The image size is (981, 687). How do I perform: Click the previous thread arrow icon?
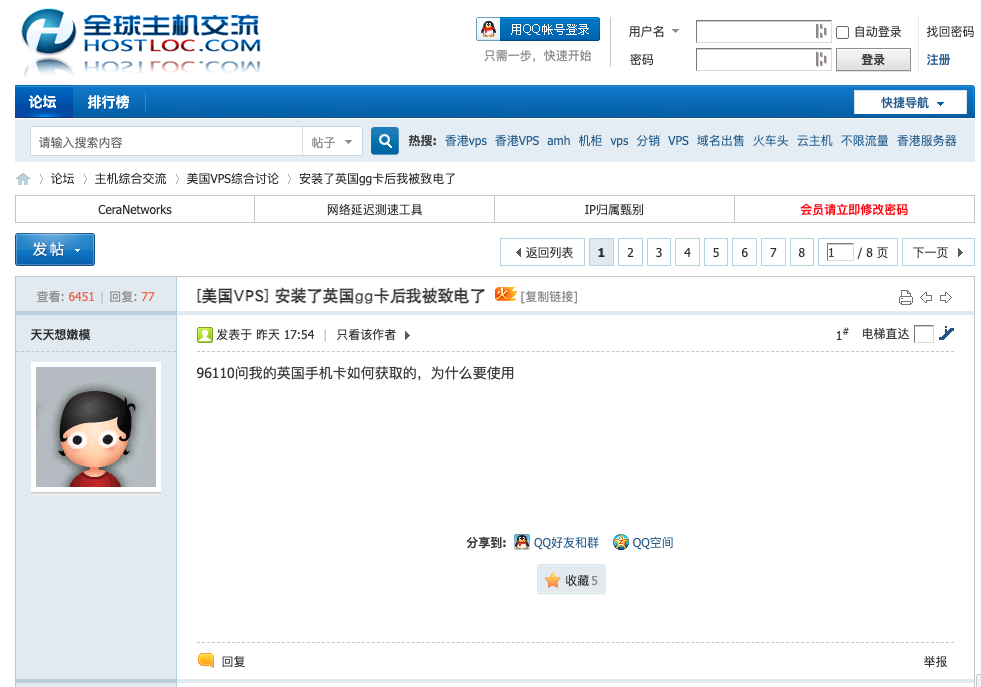[926, 297]
